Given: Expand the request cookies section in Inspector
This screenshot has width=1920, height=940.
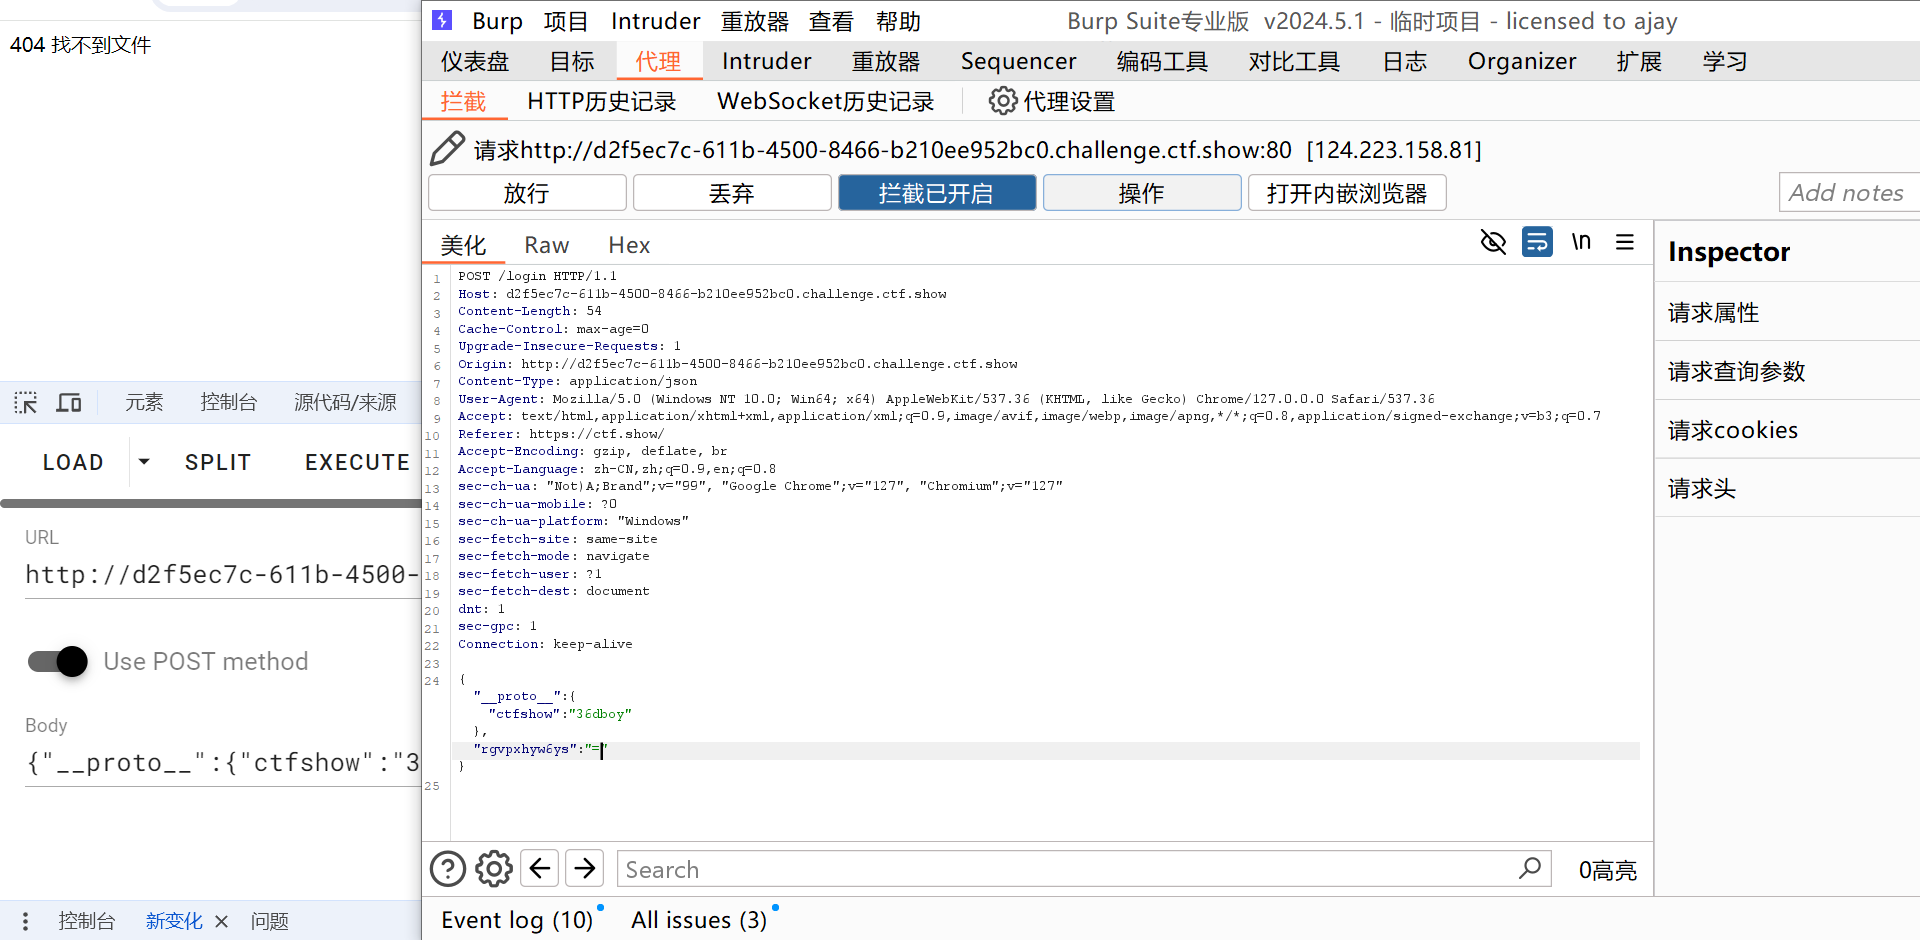Looking at the screenshot, I should tap(1733, 430).
